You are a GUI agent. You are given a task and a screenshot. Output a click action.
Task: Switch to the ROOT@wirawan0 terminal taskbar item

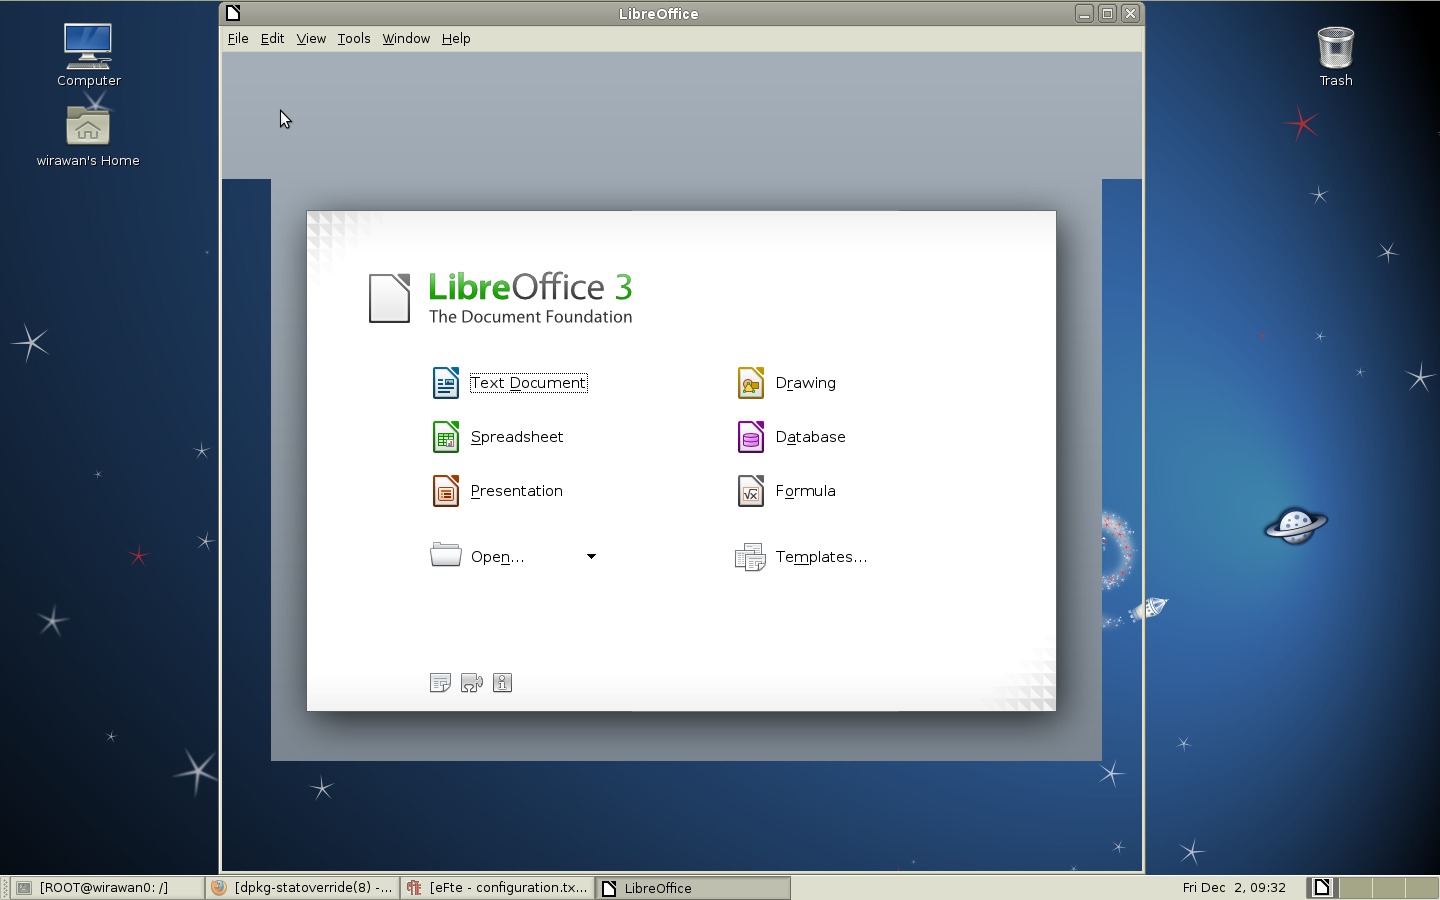[x=106, y=888]
